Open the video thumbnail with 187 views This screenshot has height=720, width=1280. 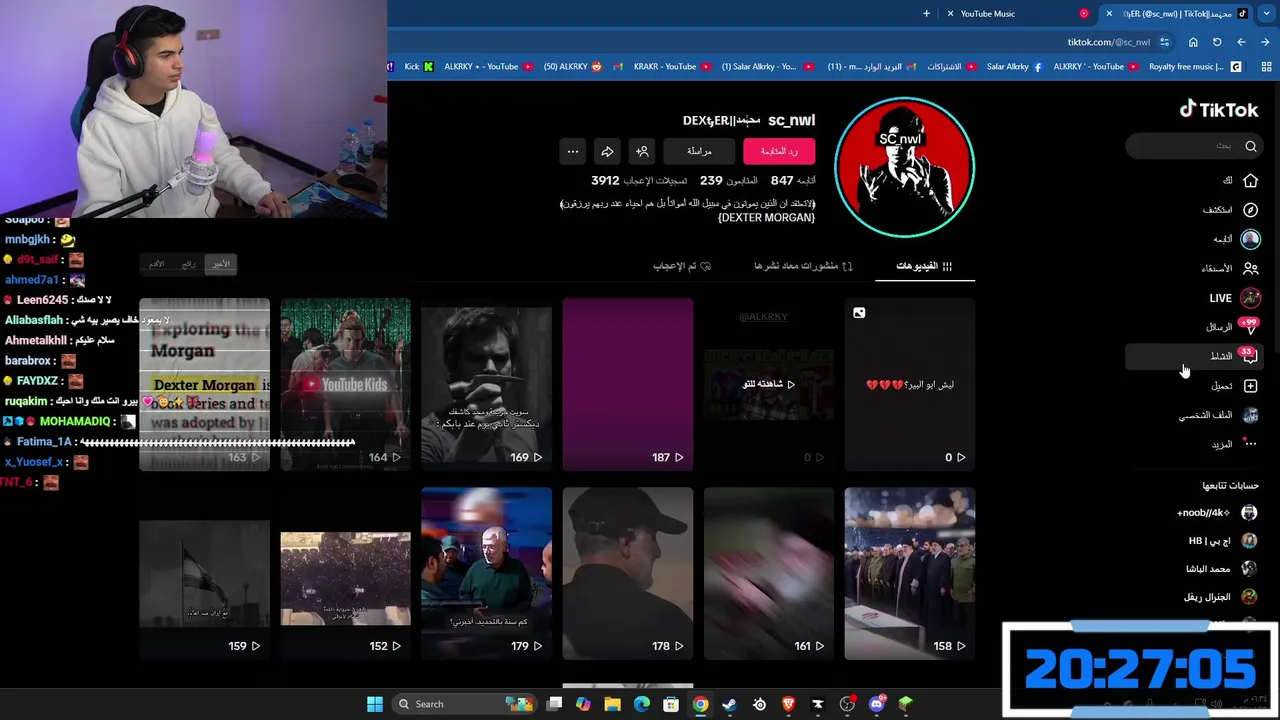tap(628, 384)
